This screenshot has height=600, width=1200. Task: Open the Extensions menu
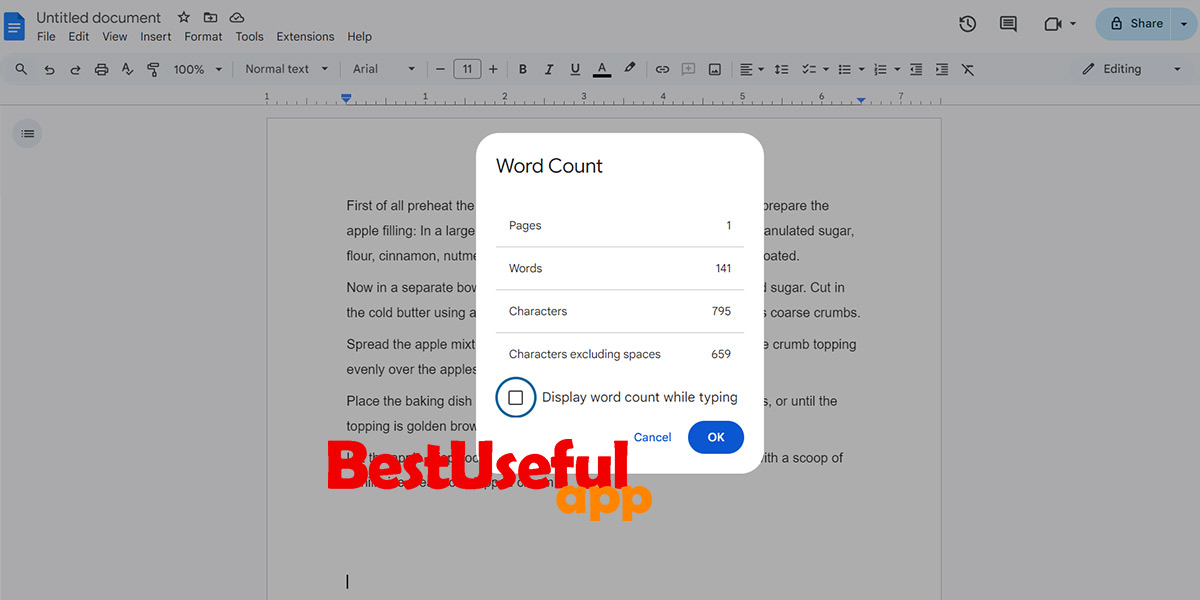click(x=305, y=36)
